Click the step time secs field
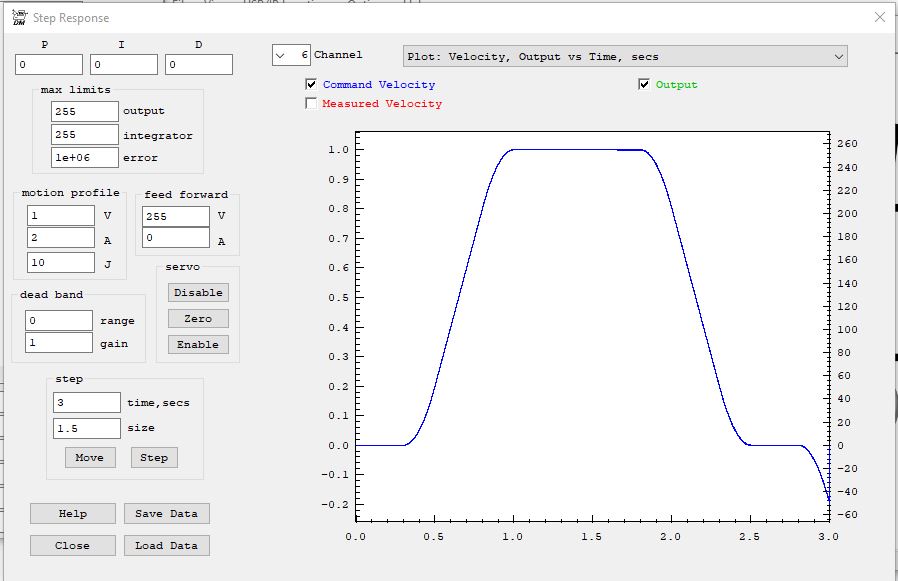The image size is (898, 581). click(x=86, y=402)
